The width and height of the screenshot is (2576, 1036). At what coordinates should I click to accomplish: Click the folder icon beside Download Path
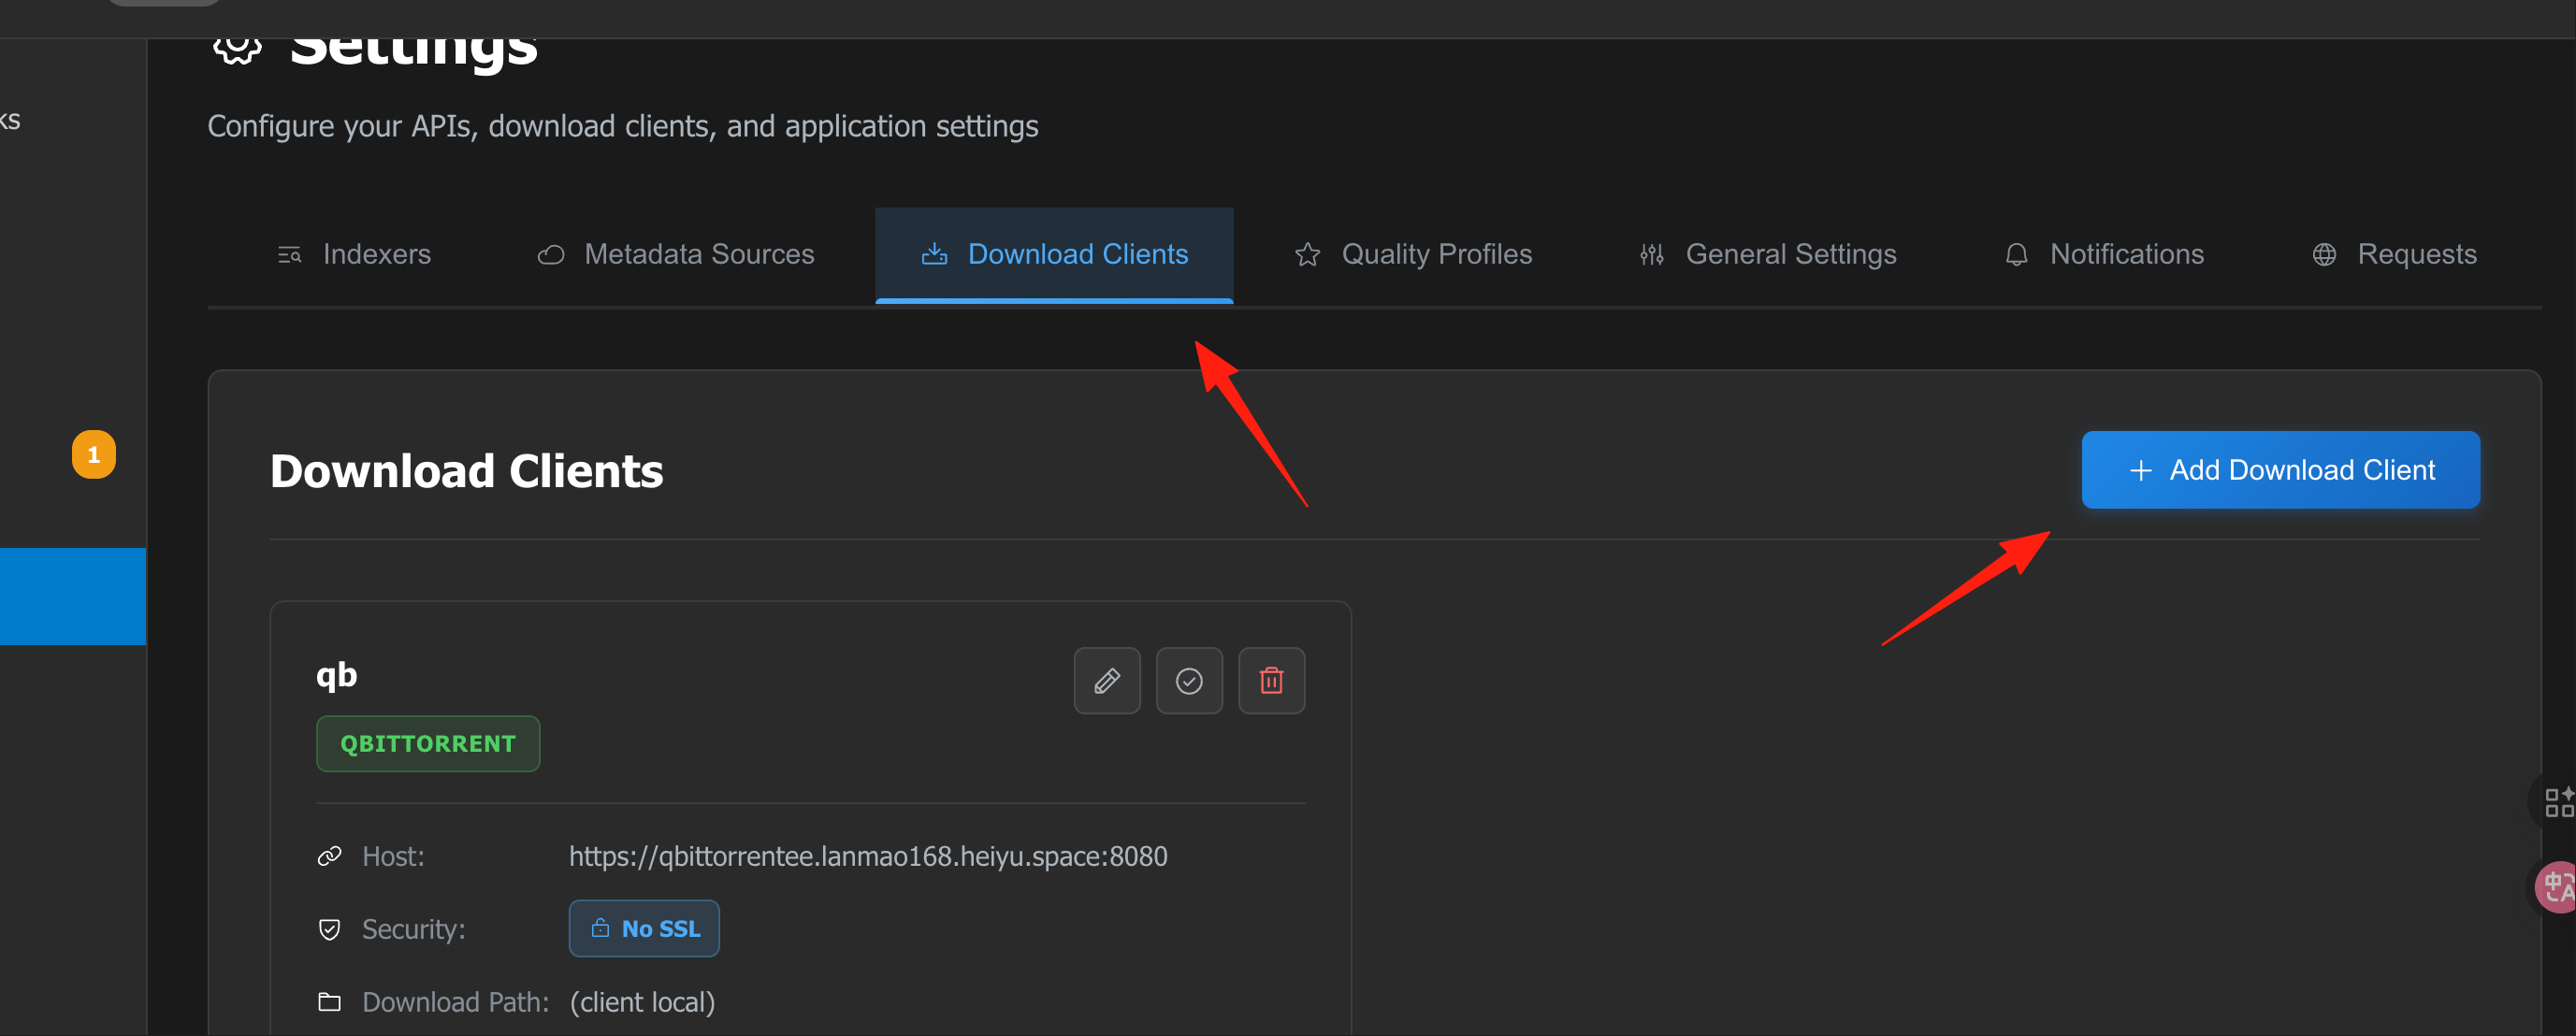329,1002
